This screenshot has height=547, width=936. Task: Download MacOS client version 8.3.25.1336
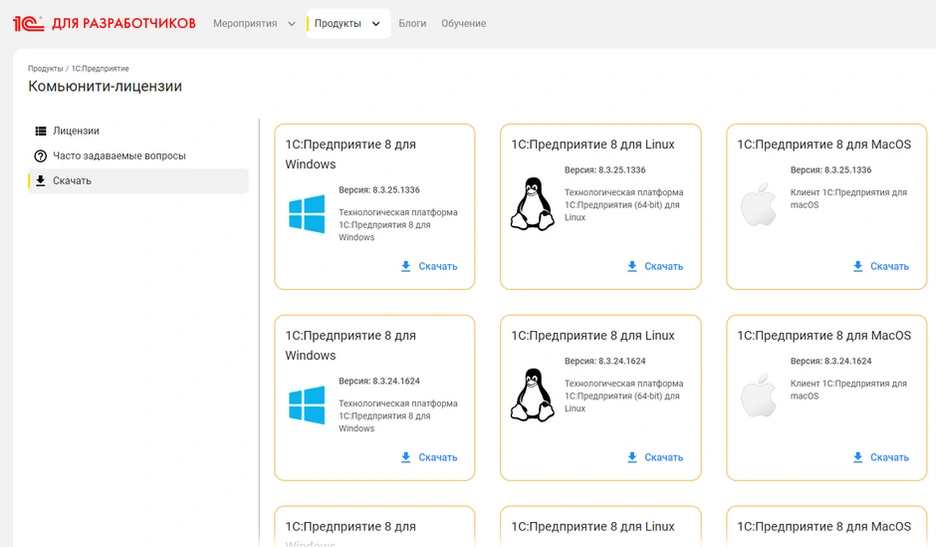(881, 266)
